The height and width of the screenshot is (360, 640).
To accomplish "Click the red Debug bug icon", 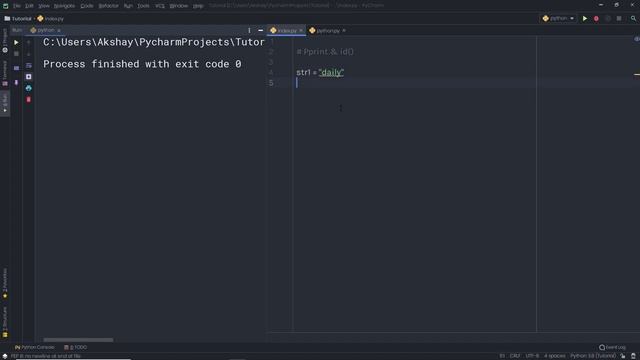I will [596, 18].
